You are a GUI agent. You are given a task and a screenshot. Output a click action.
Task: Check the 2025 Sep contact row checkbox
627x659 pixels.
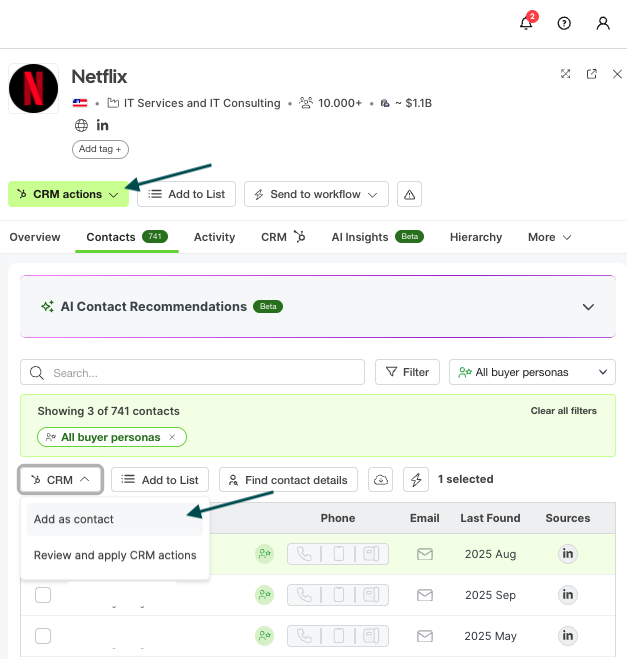pyautogui.click(x=43, y=595)
